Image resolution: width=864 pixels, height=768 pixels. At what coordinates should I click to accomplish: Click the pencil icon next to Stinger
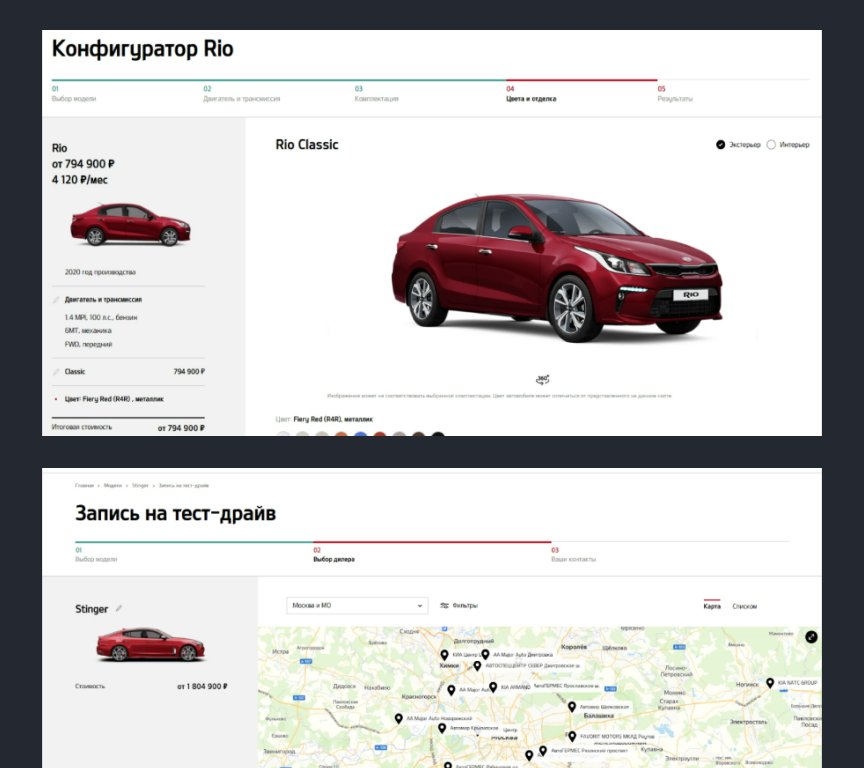click(x=119, y=608)
